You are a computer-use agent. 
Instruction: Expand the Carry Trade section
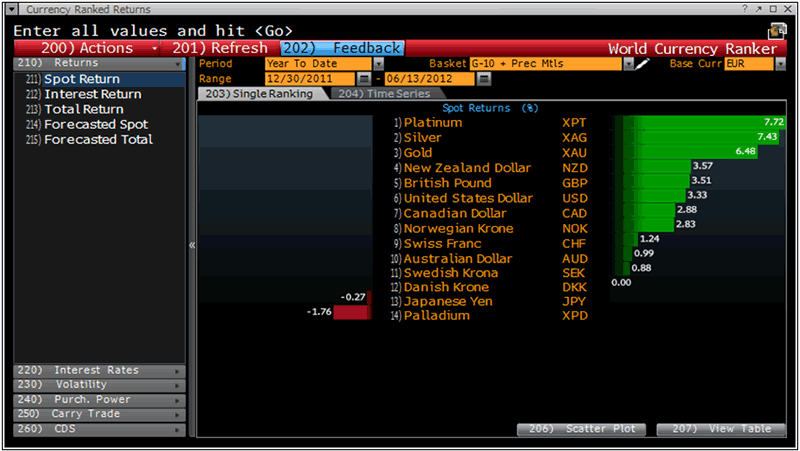point(99,414)
